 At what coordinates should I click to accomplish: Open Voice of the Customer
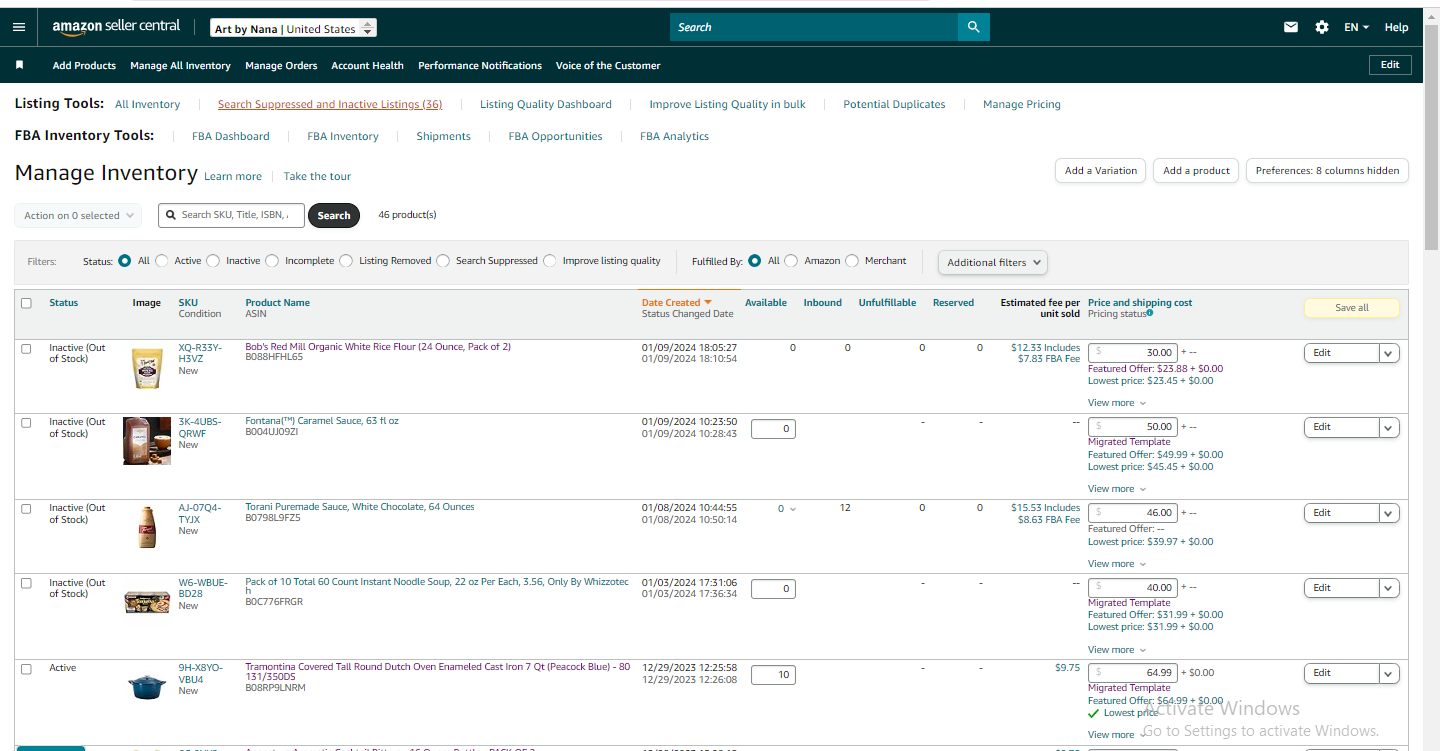click(x=608, y=65)
